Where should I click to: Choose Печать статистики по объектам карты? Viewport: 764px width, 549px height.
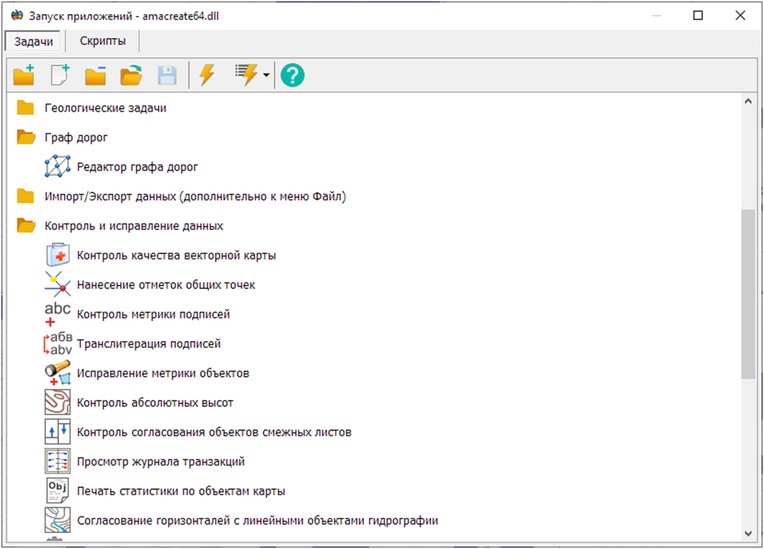[180, 491]
